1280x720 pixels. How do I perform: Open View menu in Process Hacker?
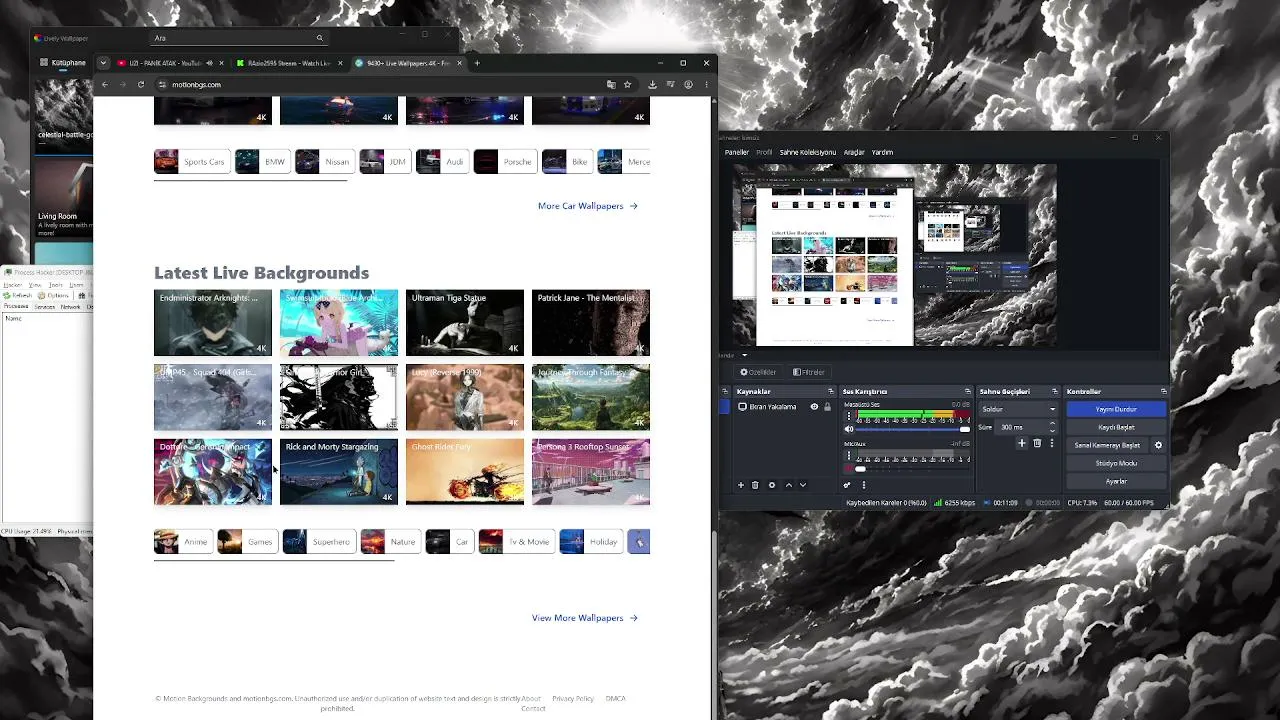click(x=35, y=285)
